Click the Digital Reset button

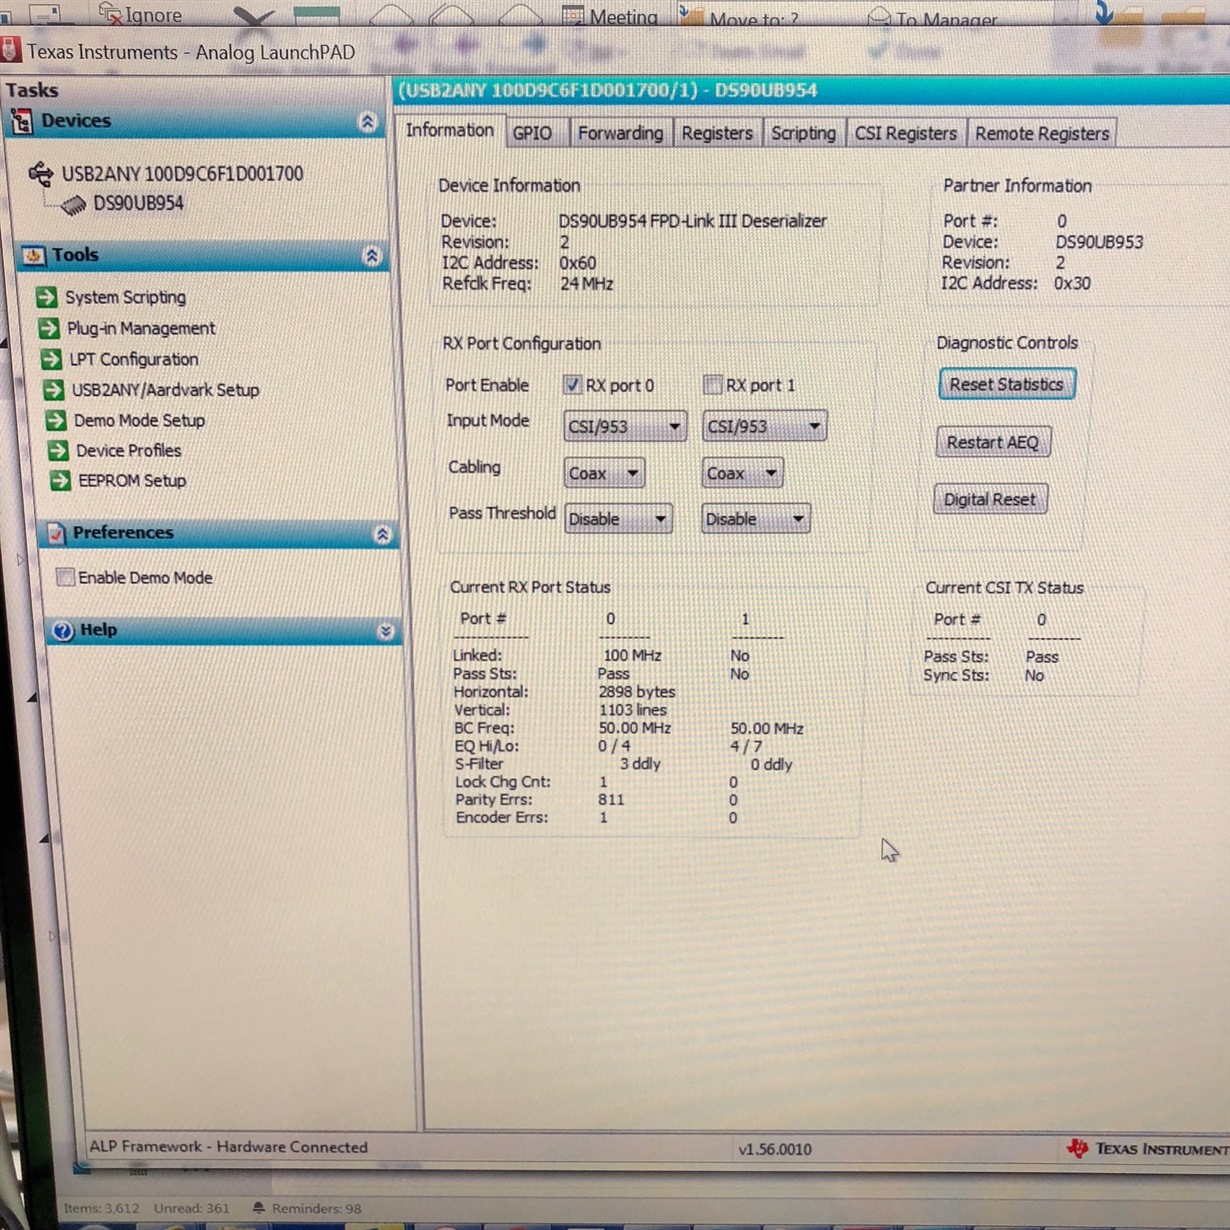click(x=990, y=499)
